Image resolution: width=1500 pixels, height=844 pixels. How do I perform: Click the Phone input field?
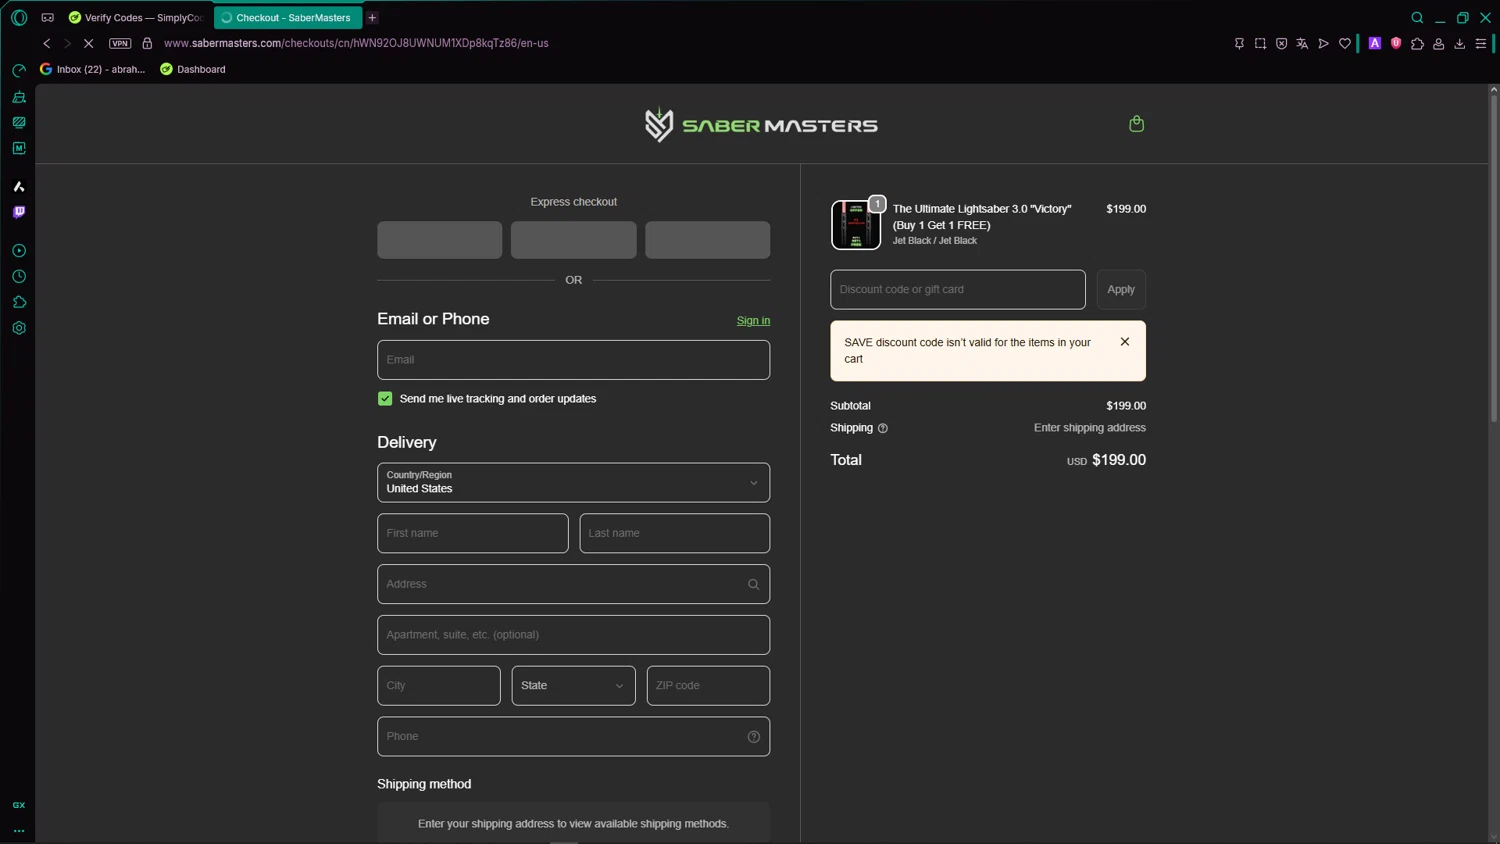[x=574, y=737]
